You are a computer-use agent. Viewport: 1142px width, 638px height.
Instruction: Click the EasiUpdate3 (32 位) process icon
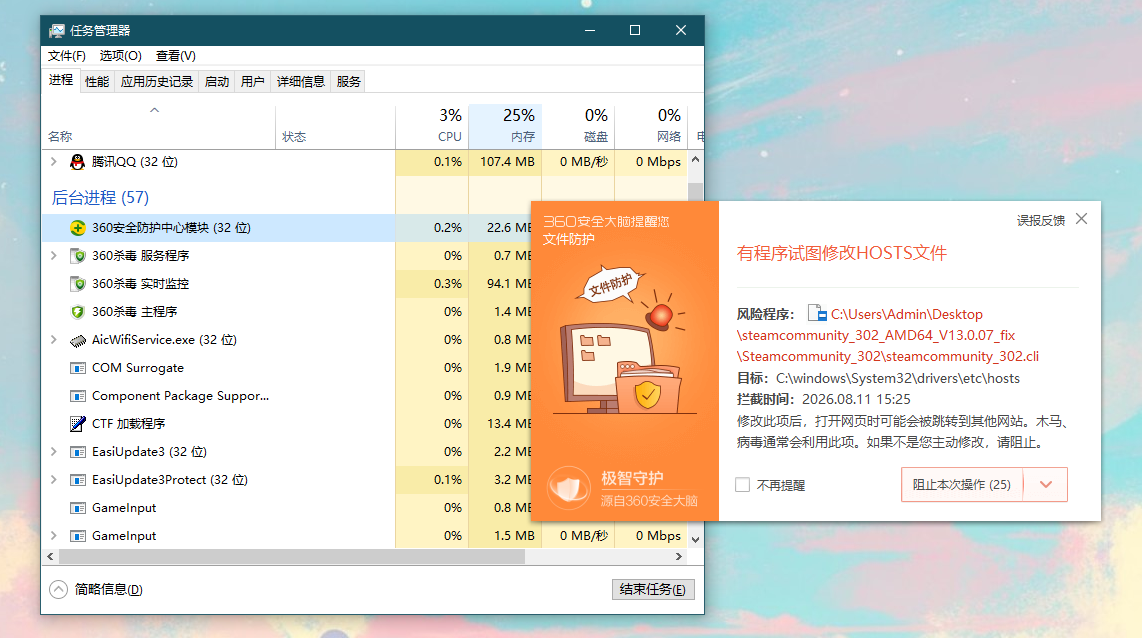coord(77,452)
